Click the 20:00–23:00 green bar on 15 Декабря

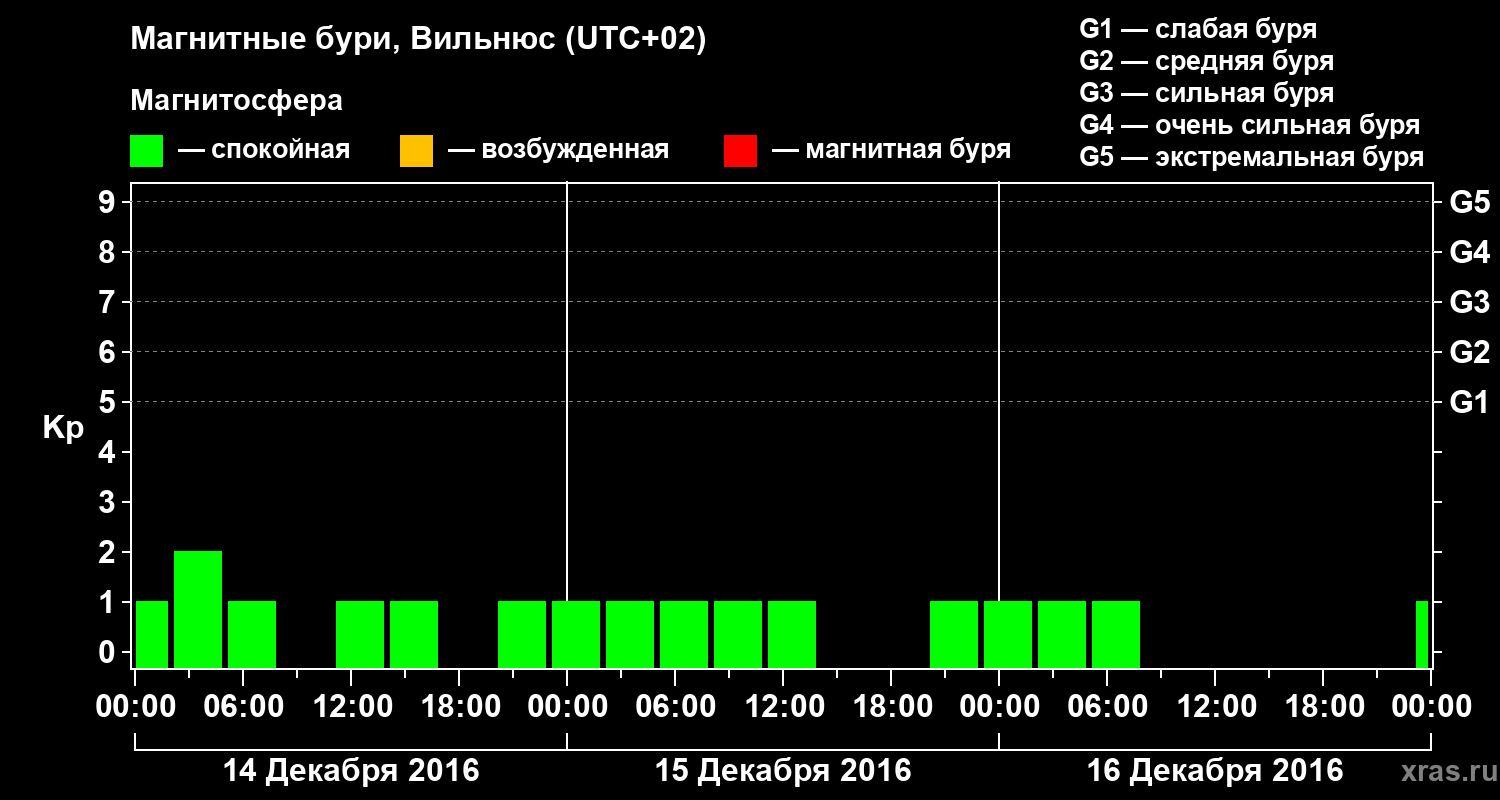click(954, 634)
